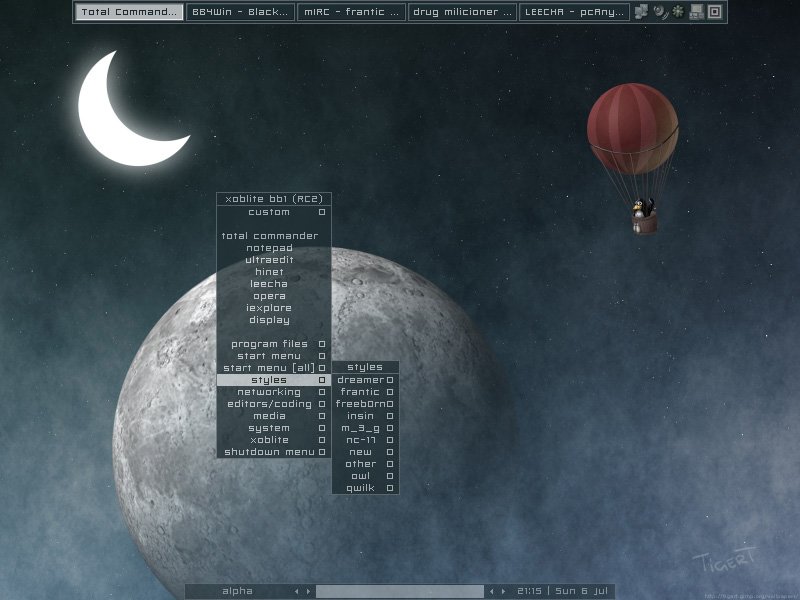This screenshot has height=600, width=800.
Task: Launch iexplore from menu
Action: tap(274, 308)
